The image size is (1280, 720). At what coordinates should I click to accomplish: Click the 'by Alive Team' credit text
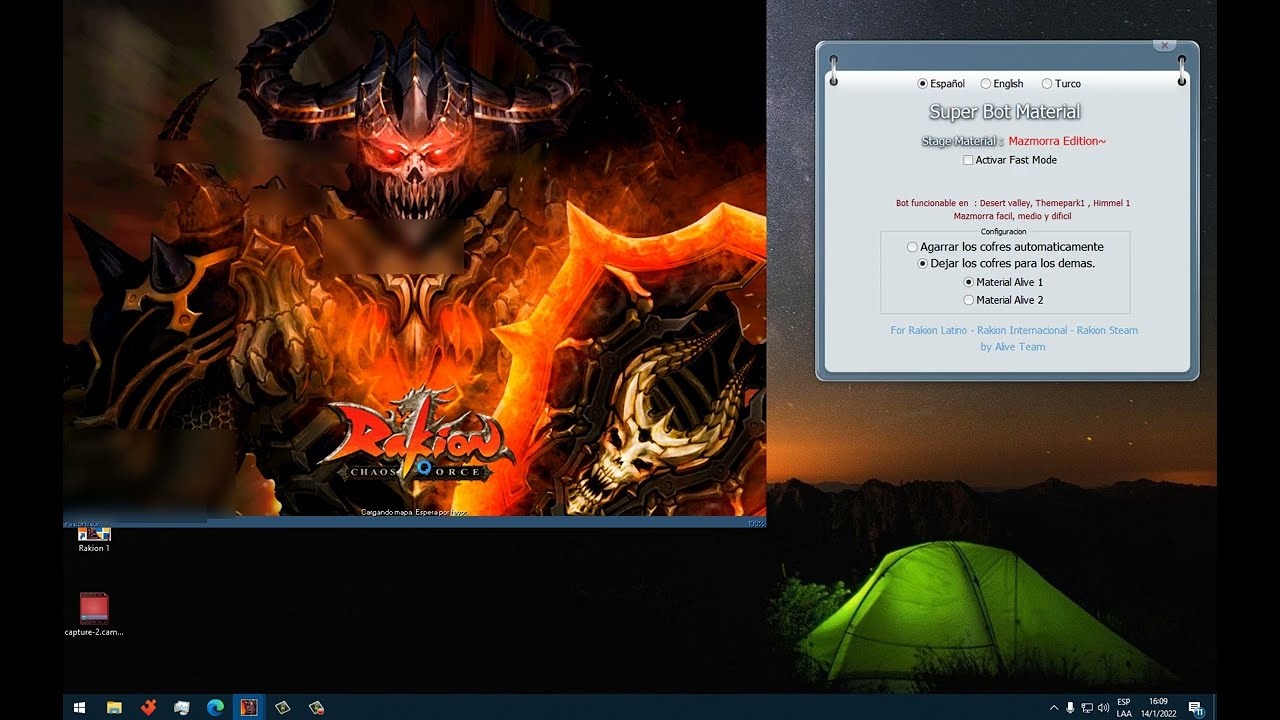coord(1013,347)
